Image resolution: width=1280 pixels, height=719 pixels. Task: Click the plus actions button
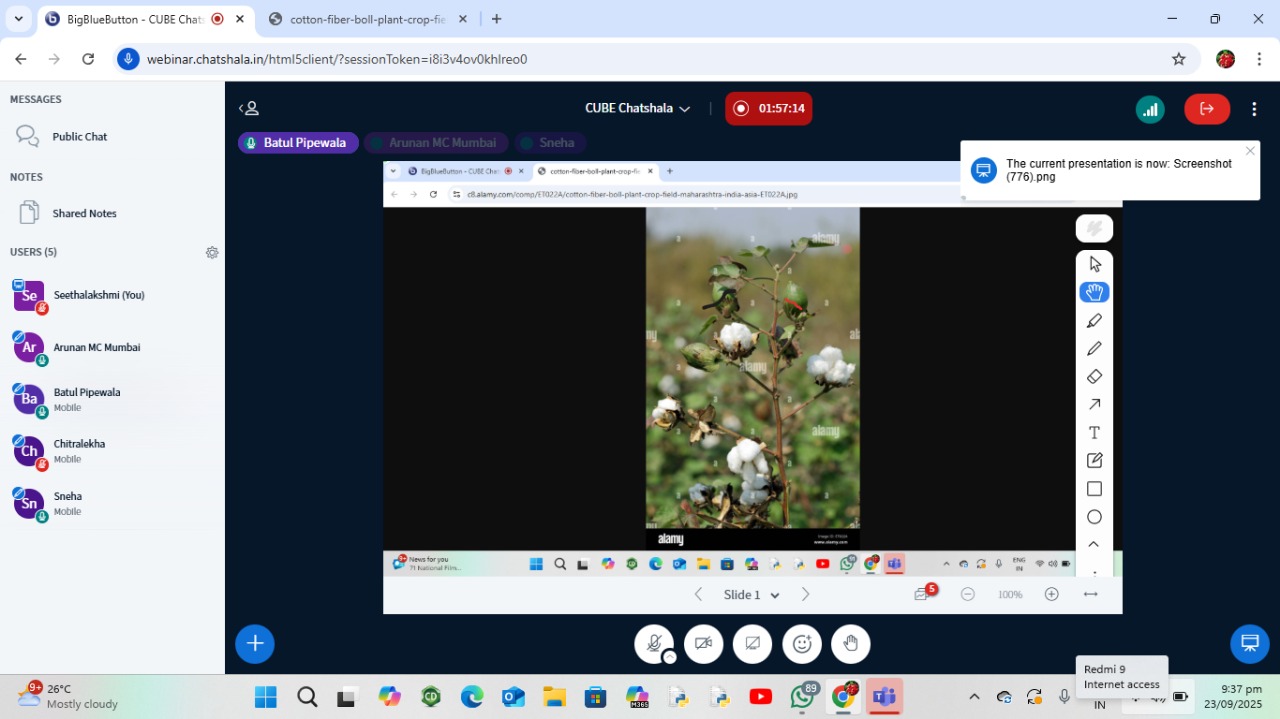click(x=255, y=644)
